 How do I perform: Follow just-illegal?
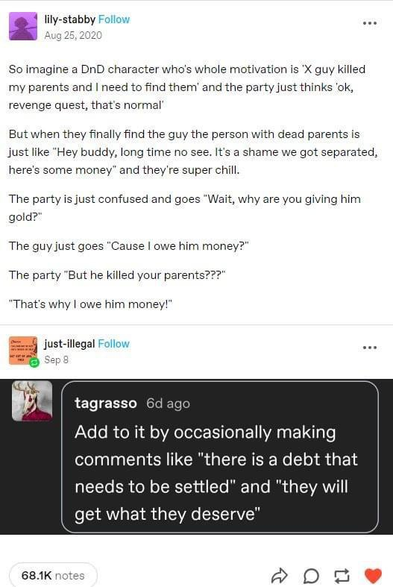(113, 343)
